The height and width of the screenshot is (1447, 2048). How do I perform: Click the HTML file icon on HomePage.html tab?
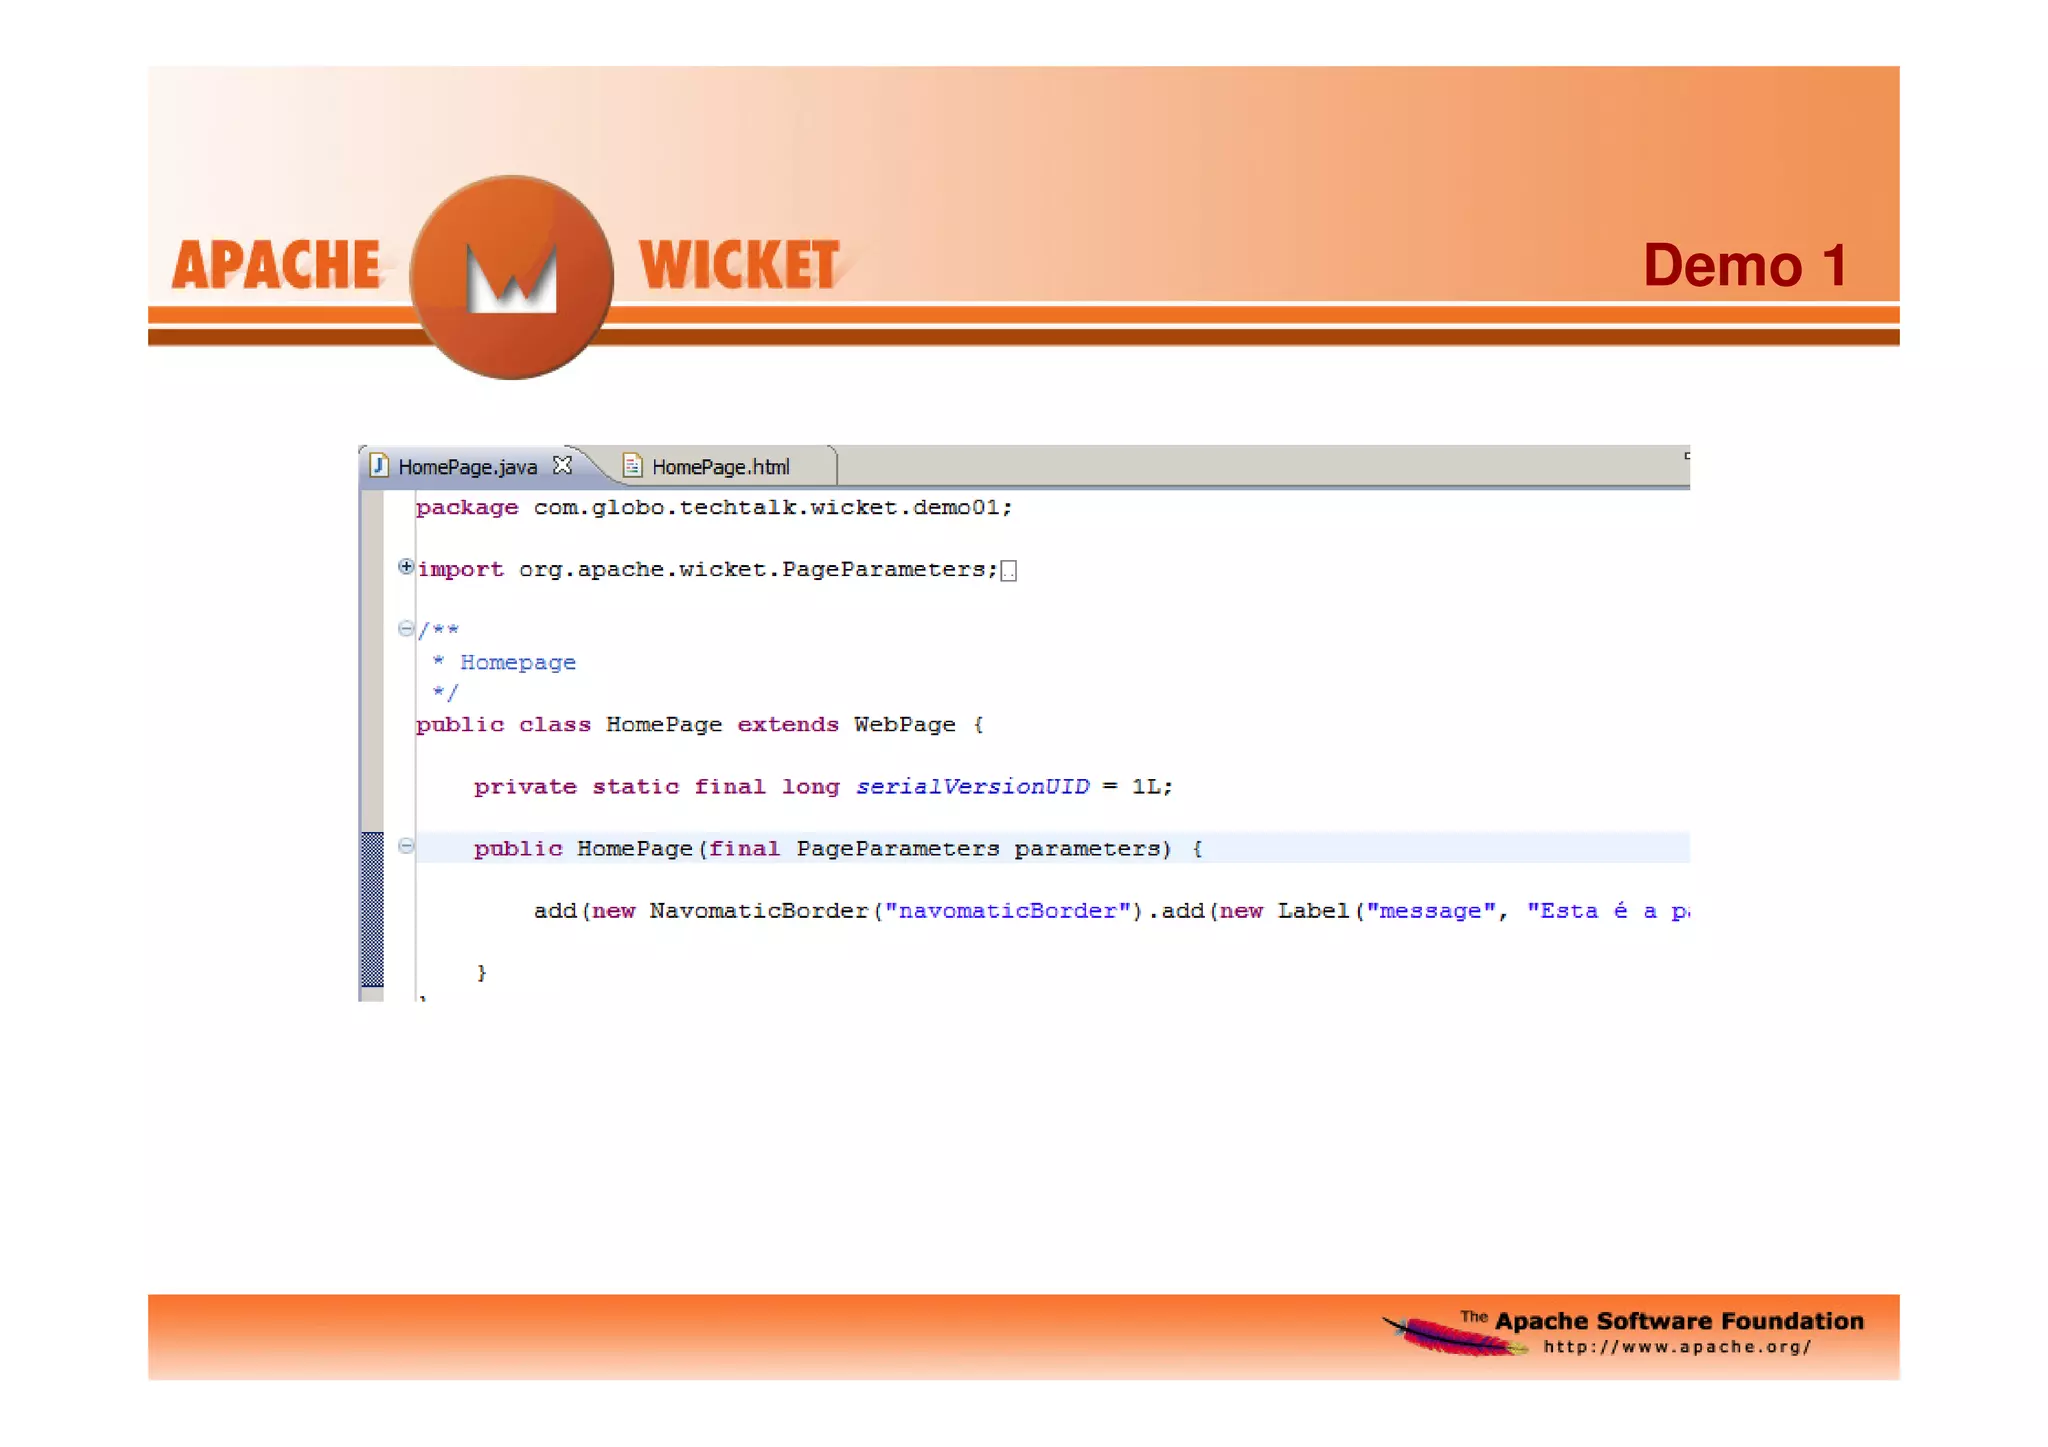pos(632,466)
